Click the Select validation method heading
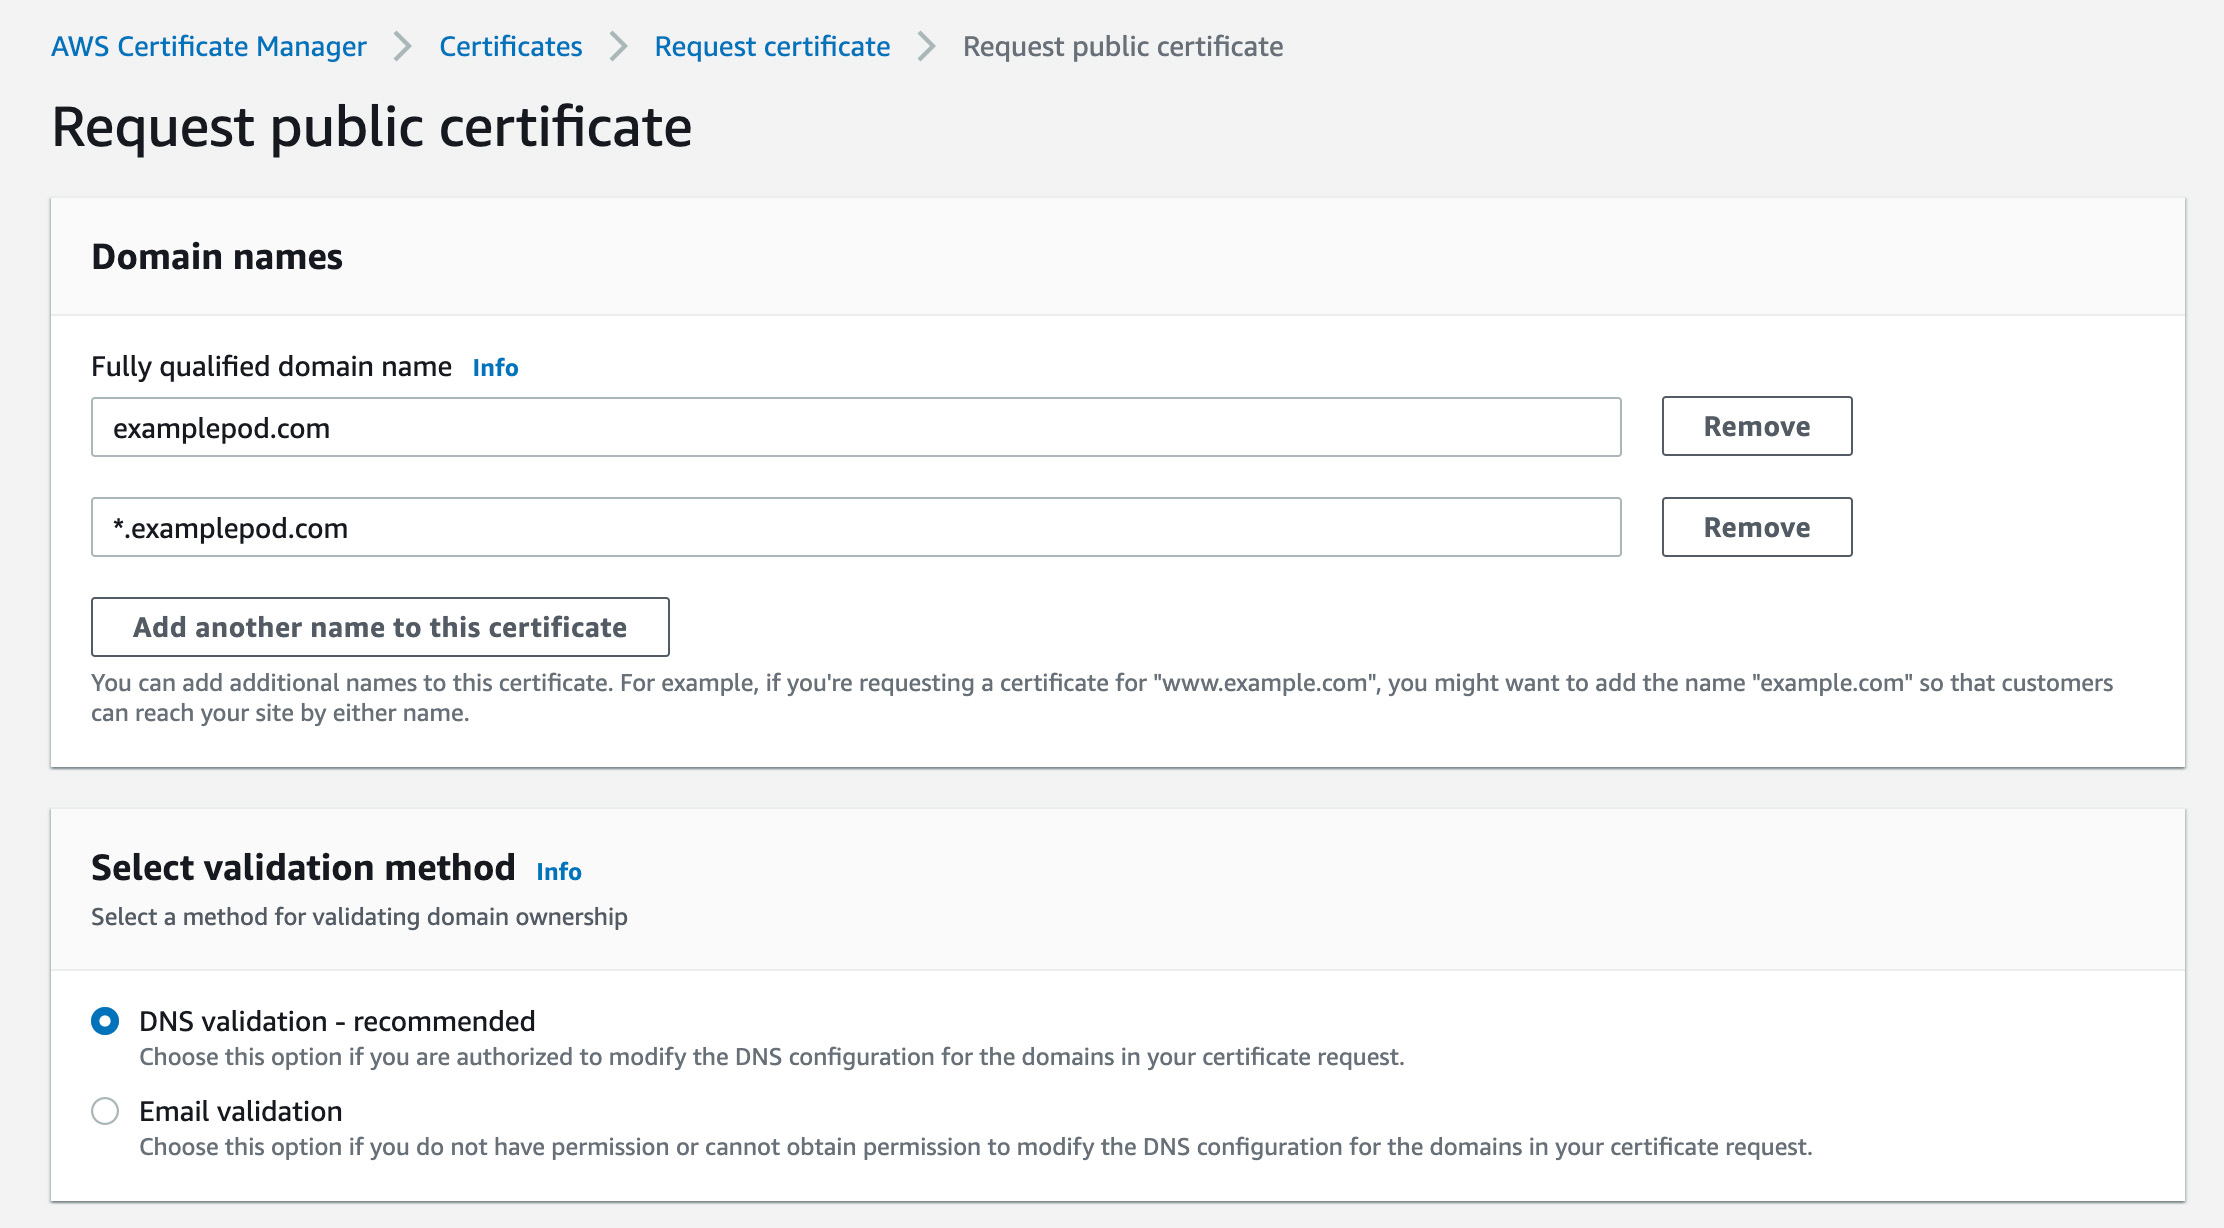The width and height of the screenshot is (2224, 1228). point(303,867)
